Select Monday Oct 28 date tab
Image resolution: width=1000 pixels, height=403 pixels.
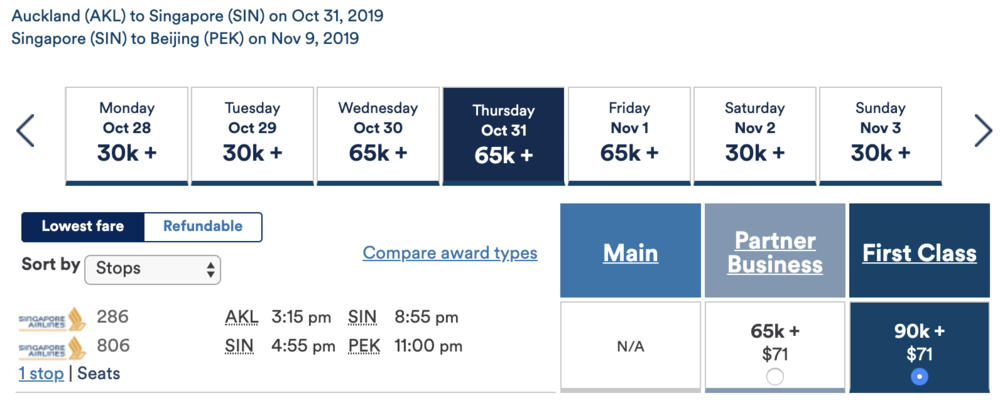126,135
